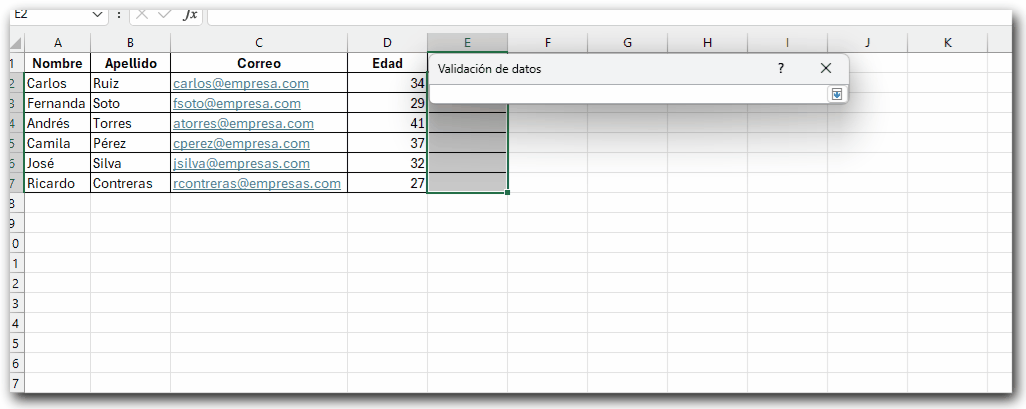Select column H header
The height and width of the screenshot is (409, 1026).
pyautogui.click(x=707, y=43)
